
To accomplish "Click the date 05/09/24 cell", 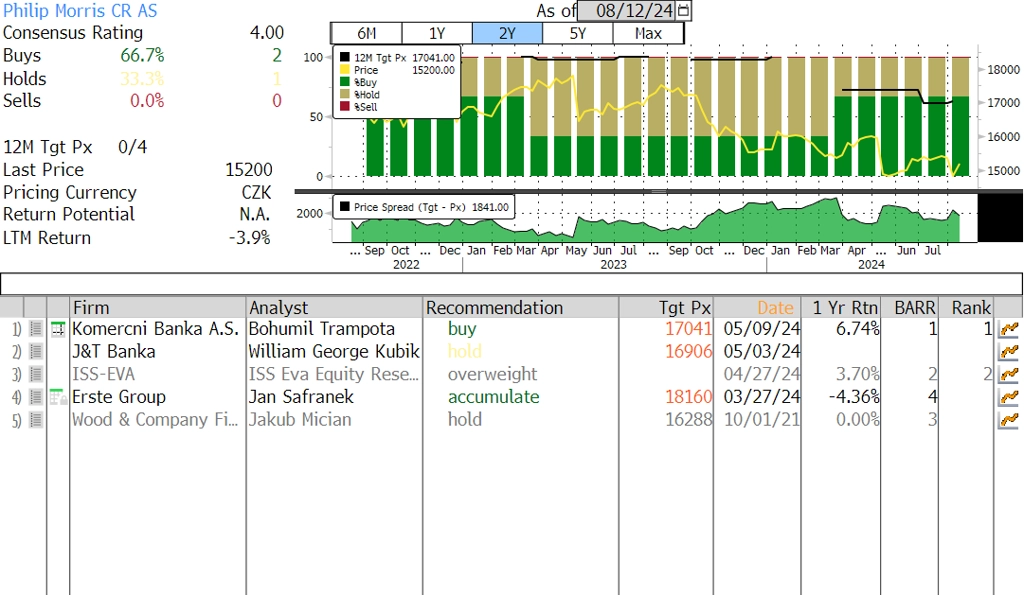I will (x=761, y=329).
